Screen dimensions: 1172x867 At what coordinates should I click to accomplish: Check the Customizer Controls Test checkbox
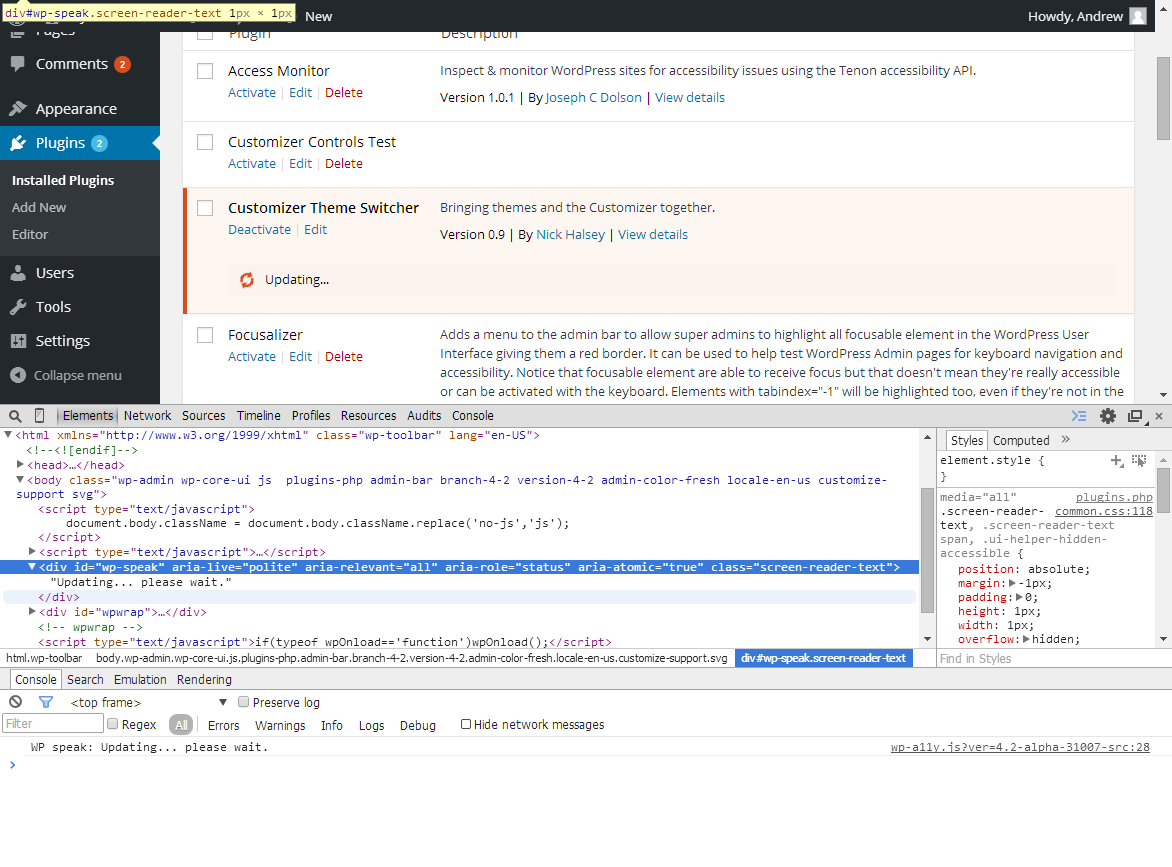click(x=205, y=142)
